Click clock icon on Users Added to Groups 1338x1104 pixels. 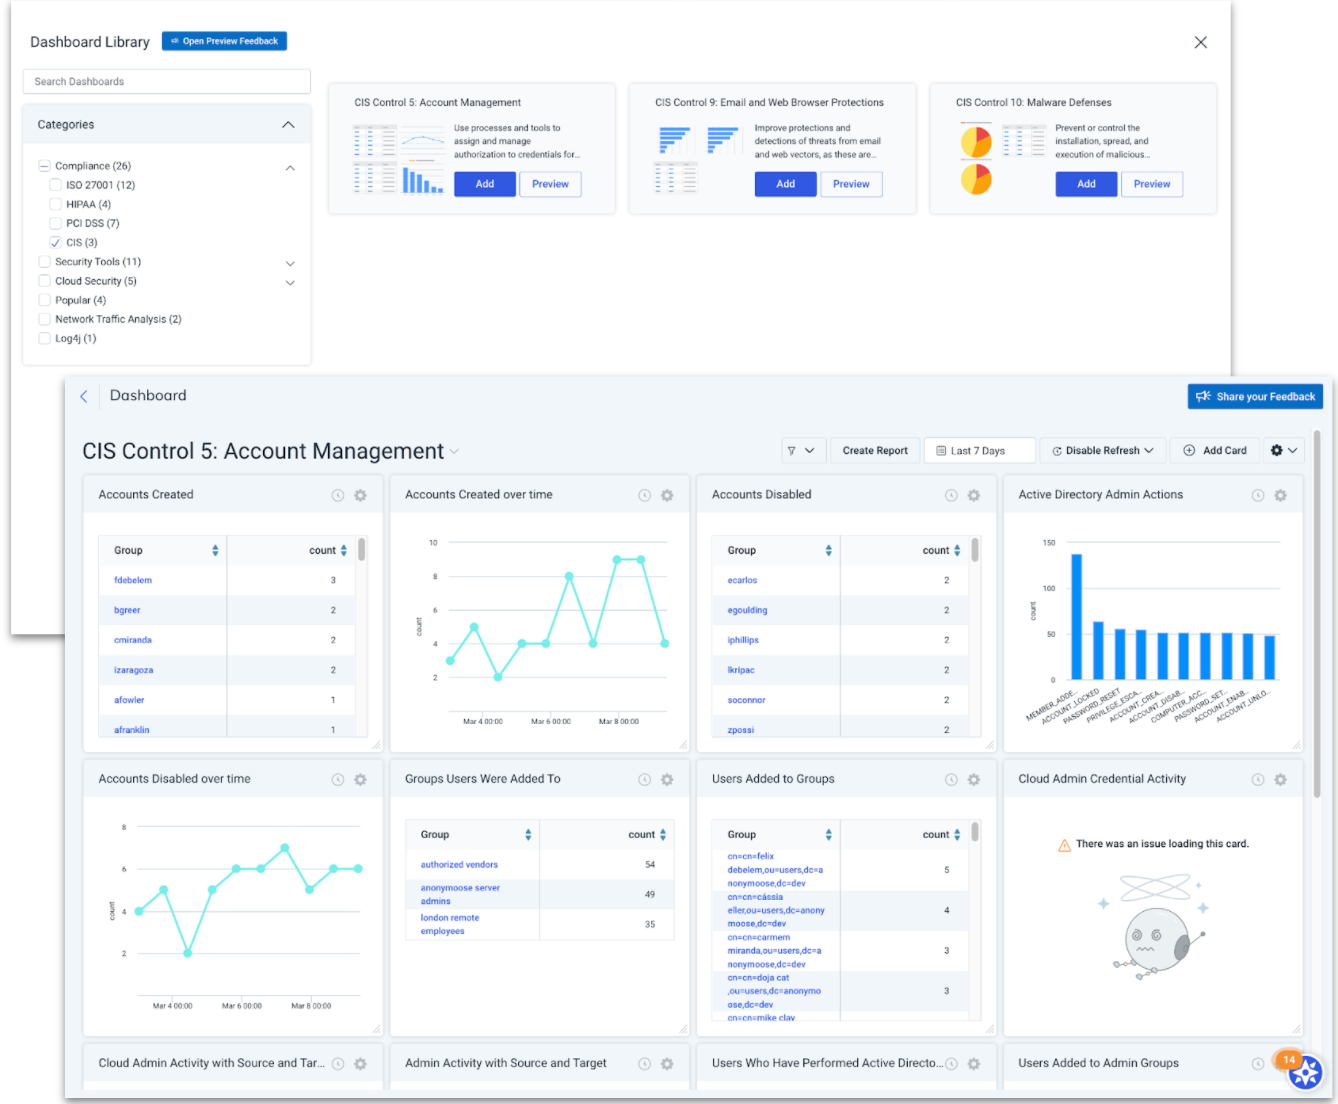951,780
